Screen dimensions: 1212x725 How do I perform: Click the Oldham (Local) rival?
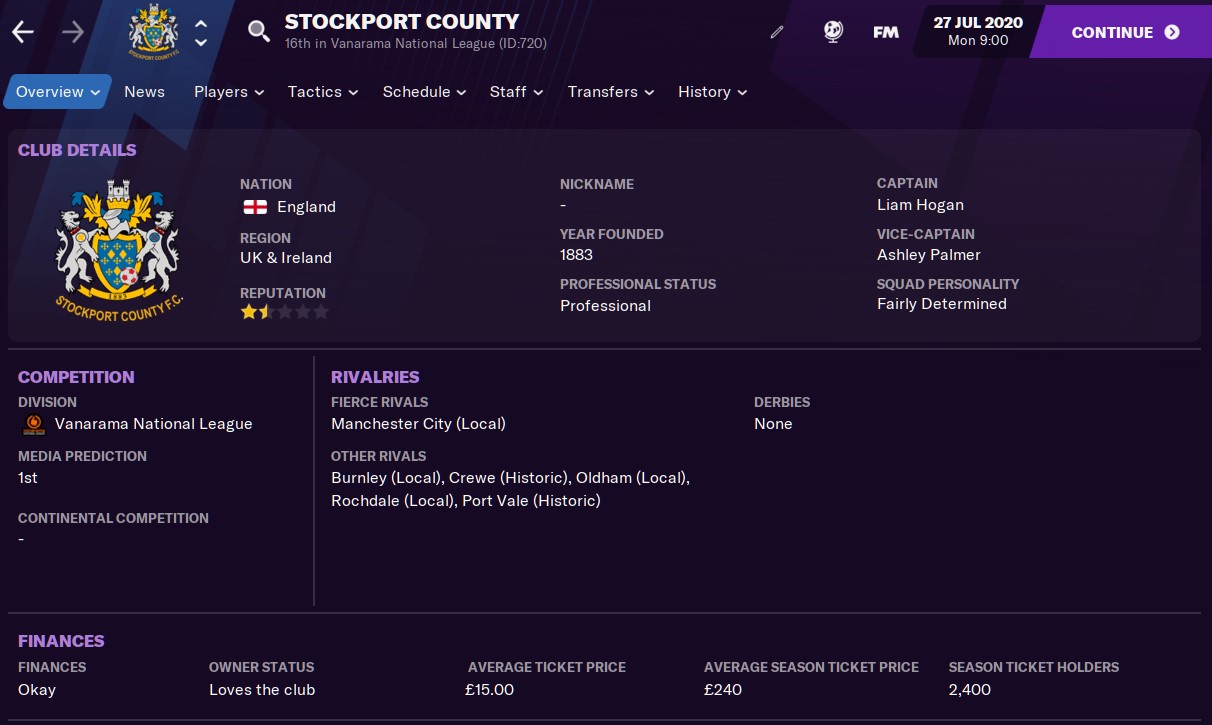632,478
